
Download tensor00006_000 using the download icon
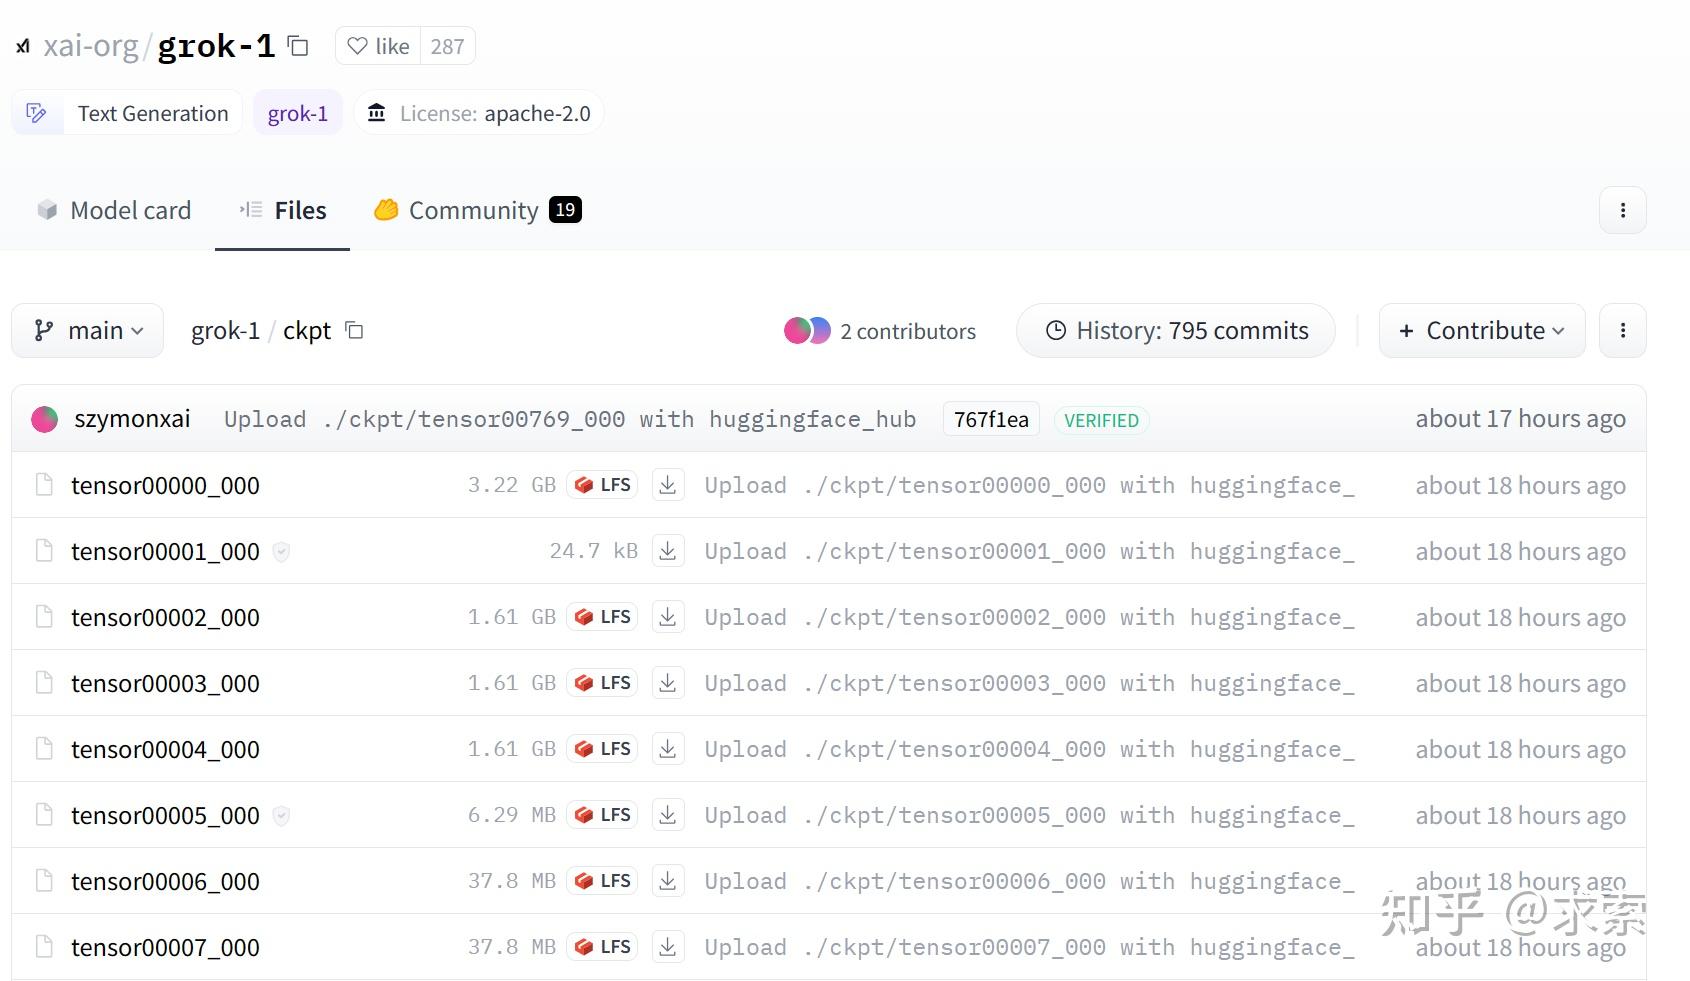coord(668,881)
